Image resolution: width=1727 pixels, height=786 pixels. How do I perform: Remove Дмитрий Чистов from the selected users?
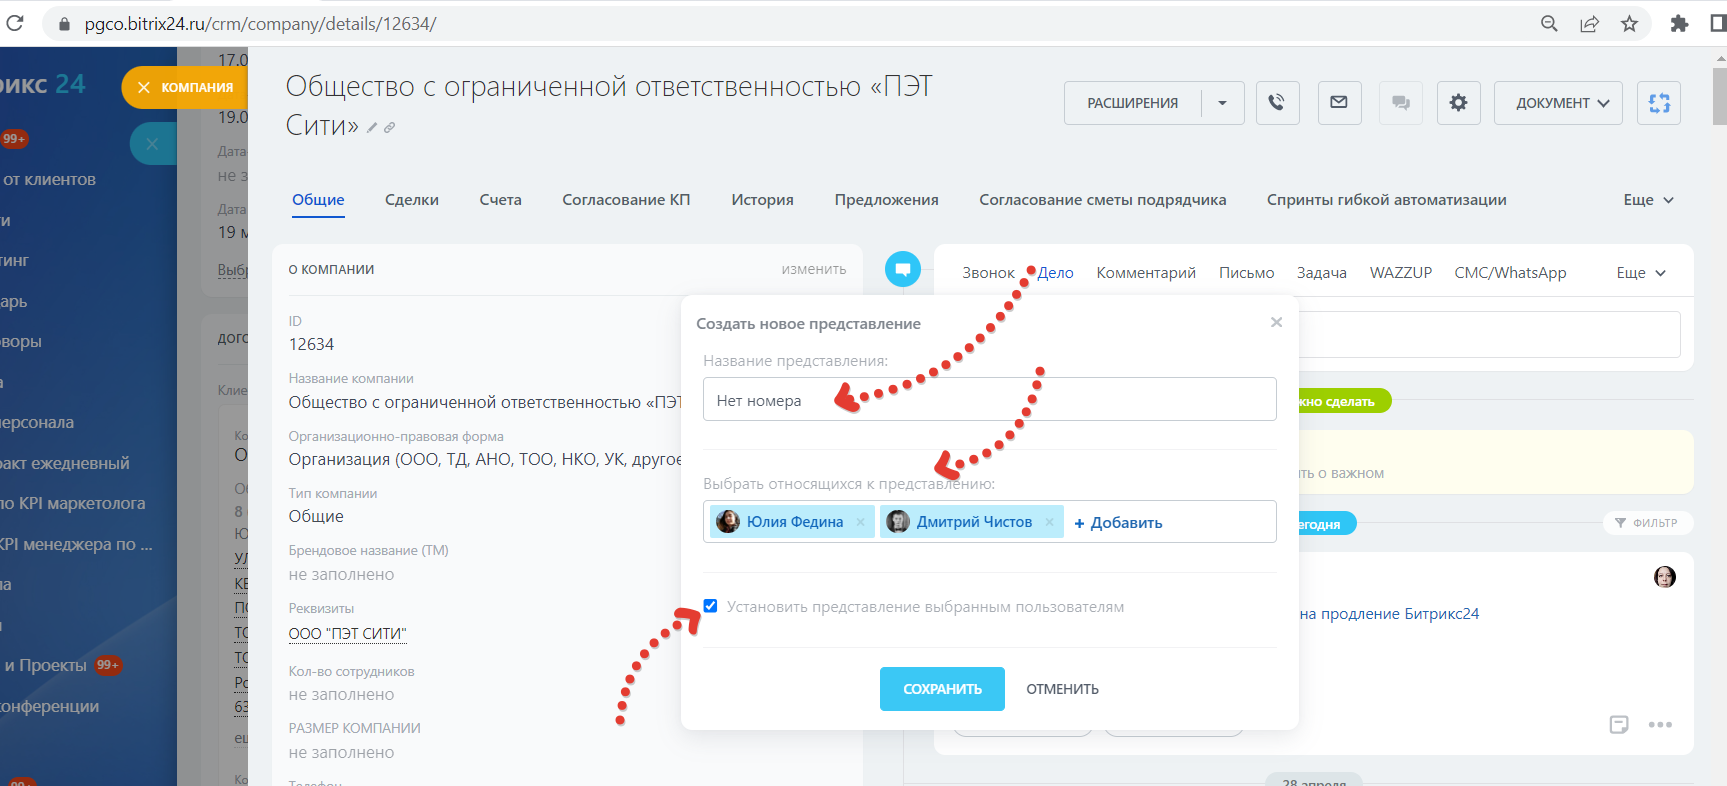[1049, 522]
